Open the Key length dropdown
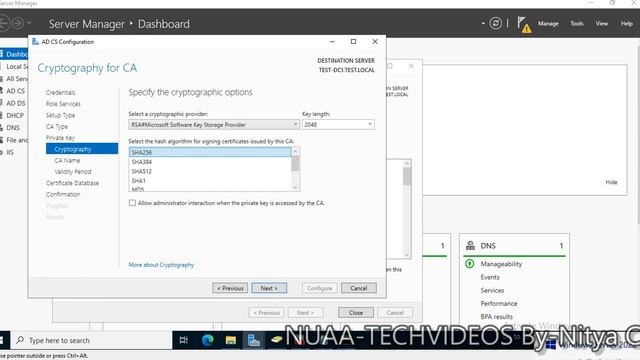This screenshot has height=360, width=640. pos(338,124)
